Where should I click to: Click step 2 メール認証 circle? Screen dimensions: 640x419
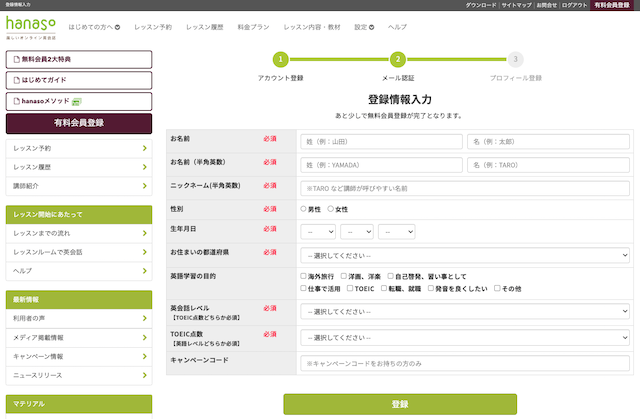click(398, 60)
